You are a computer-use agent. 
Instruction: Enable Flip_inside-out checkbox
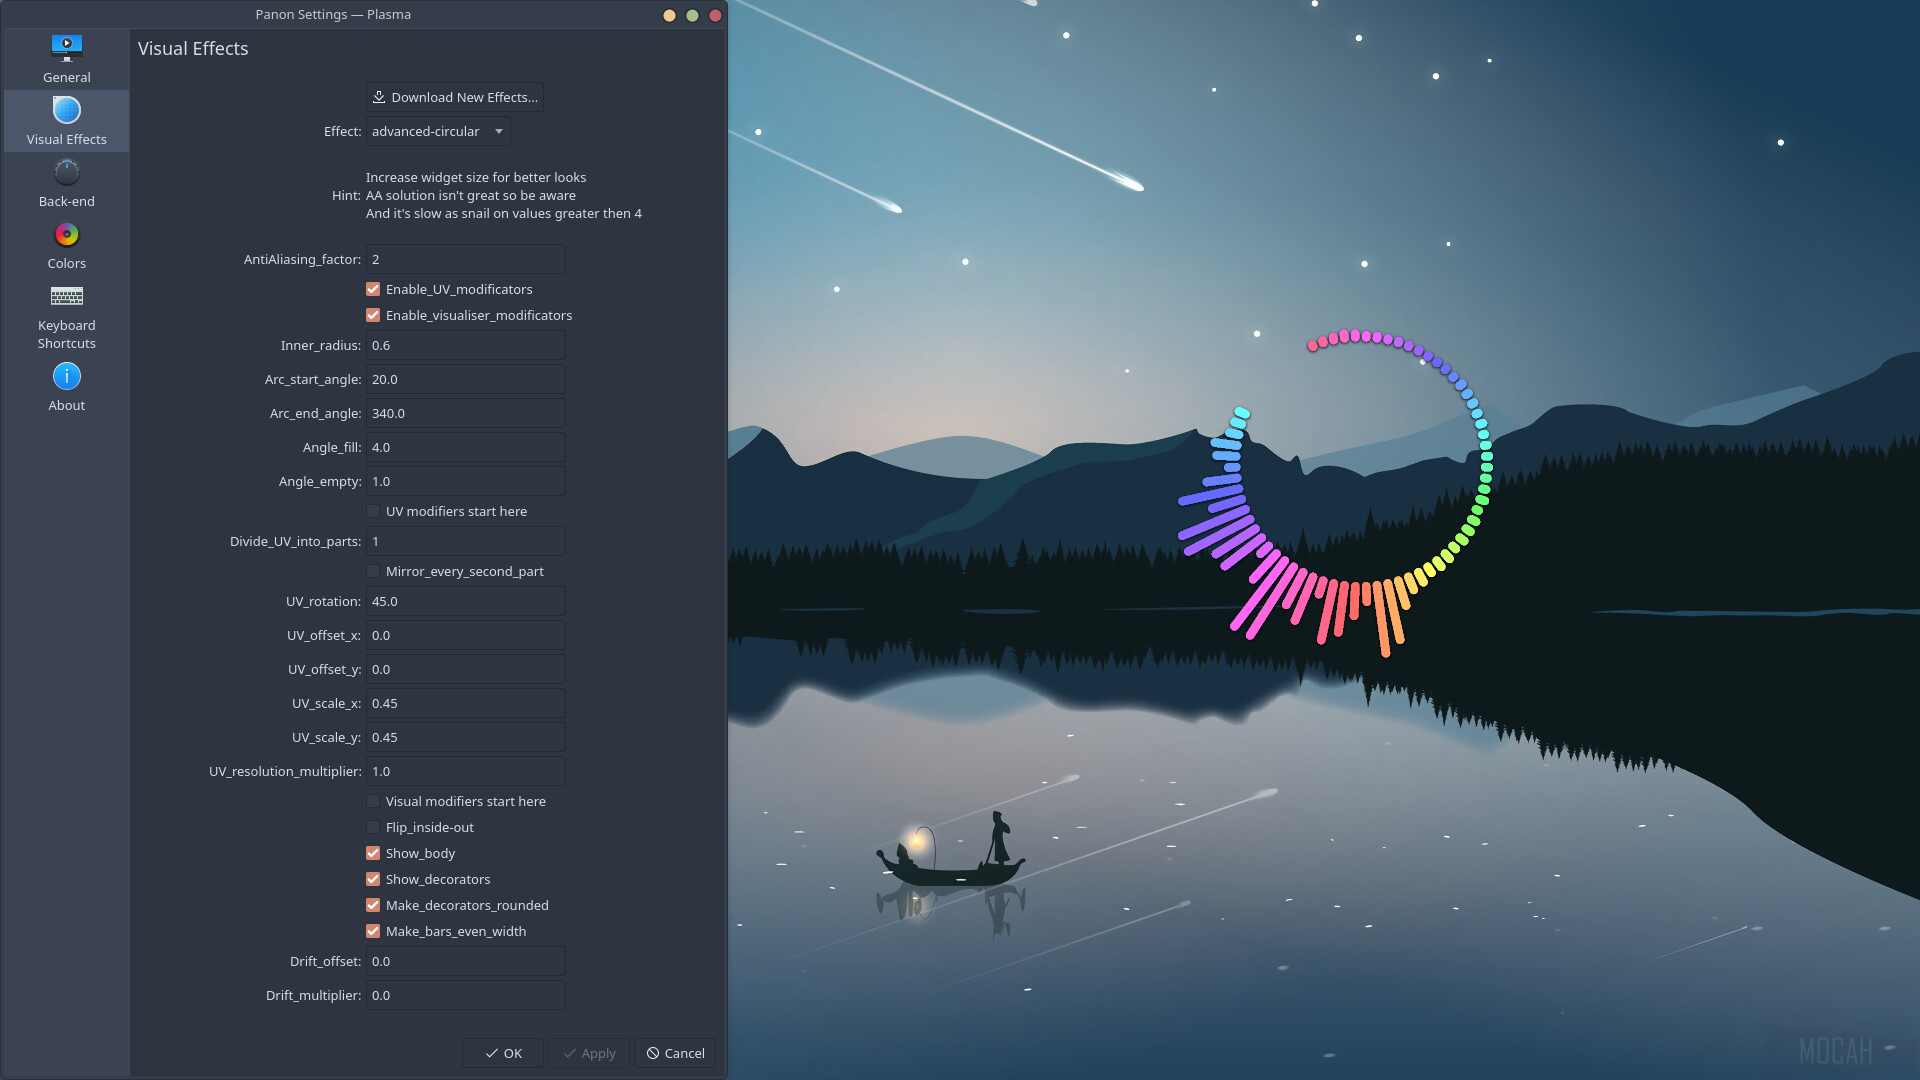[373, 827]
